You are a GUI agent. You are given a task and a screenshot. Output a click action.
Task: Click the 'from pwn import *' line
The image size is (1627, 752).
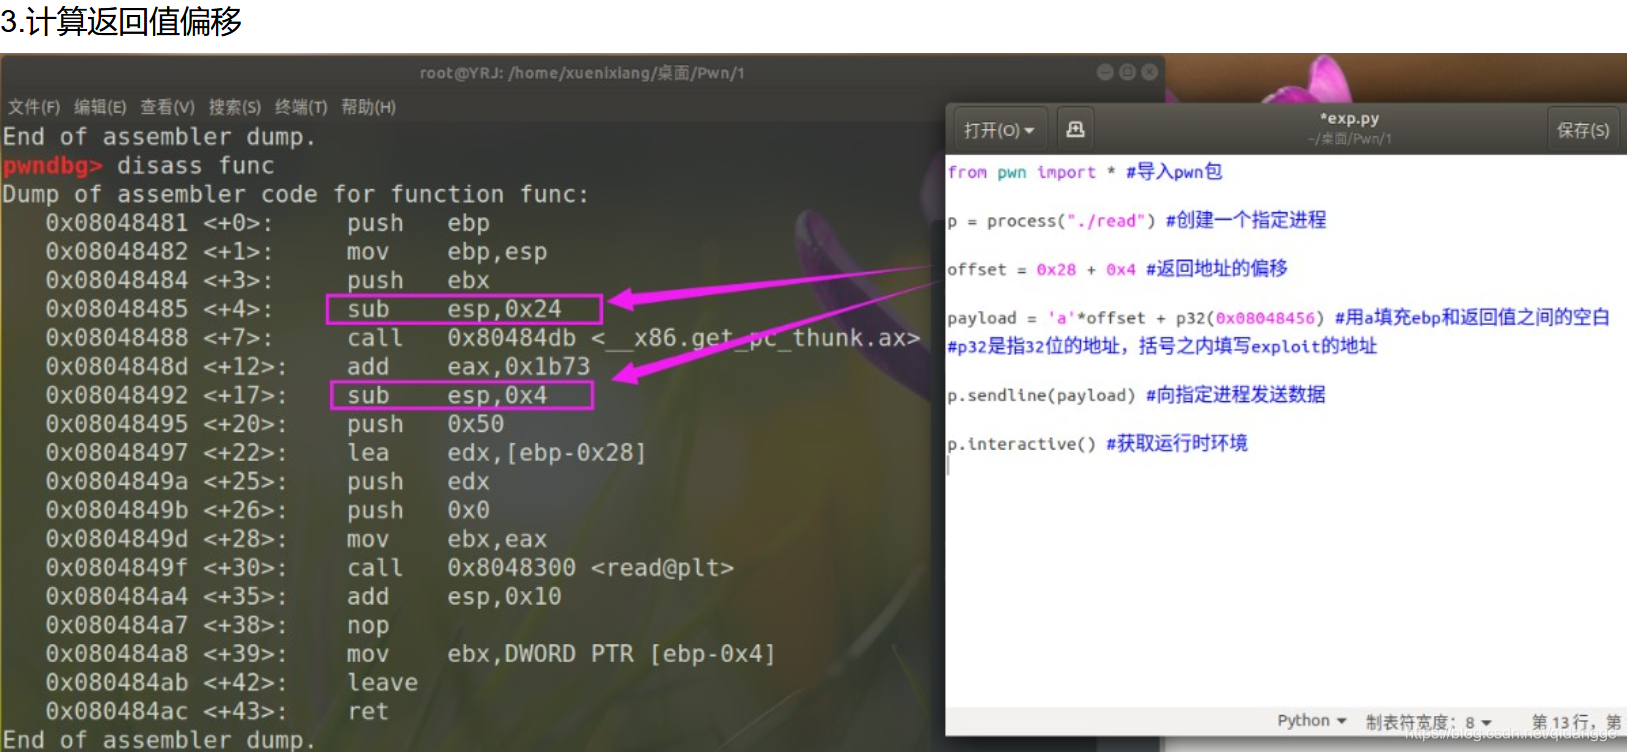(x=1085, y=172)
